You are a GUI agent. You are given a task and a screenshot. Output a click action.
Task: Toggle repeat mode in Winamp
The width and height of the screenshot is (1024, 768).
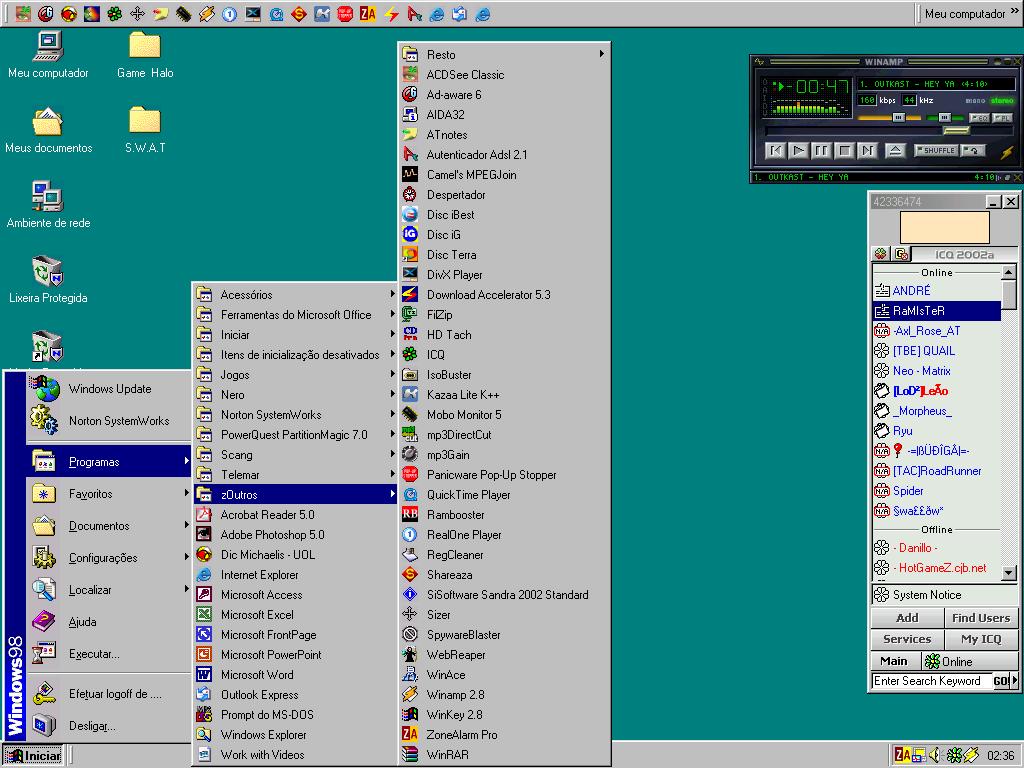click(972, 150)
